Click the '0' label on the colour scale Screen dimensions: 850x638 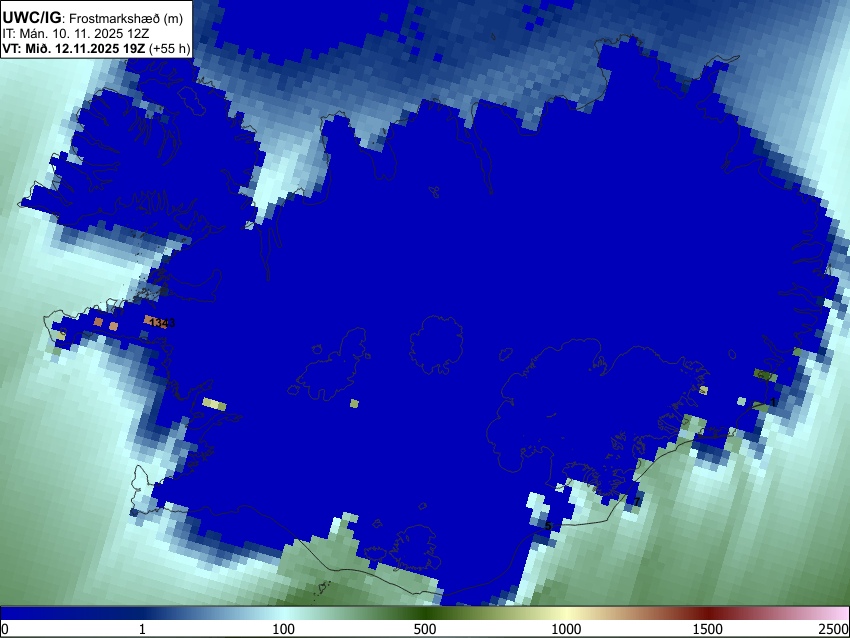pyautogui.click(x=5, y=629)
